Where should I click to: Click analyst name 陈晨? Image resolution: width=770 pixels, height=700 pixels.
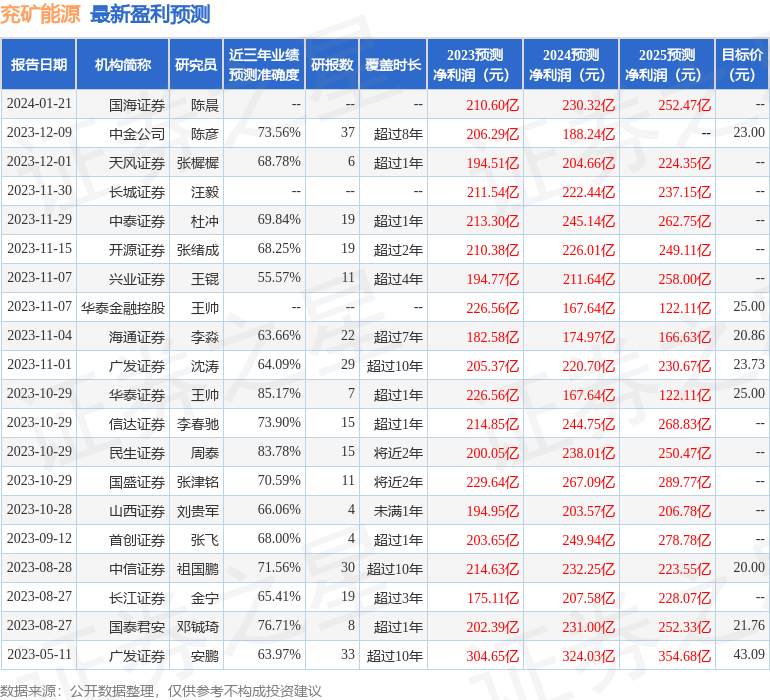tap(205, 104)
